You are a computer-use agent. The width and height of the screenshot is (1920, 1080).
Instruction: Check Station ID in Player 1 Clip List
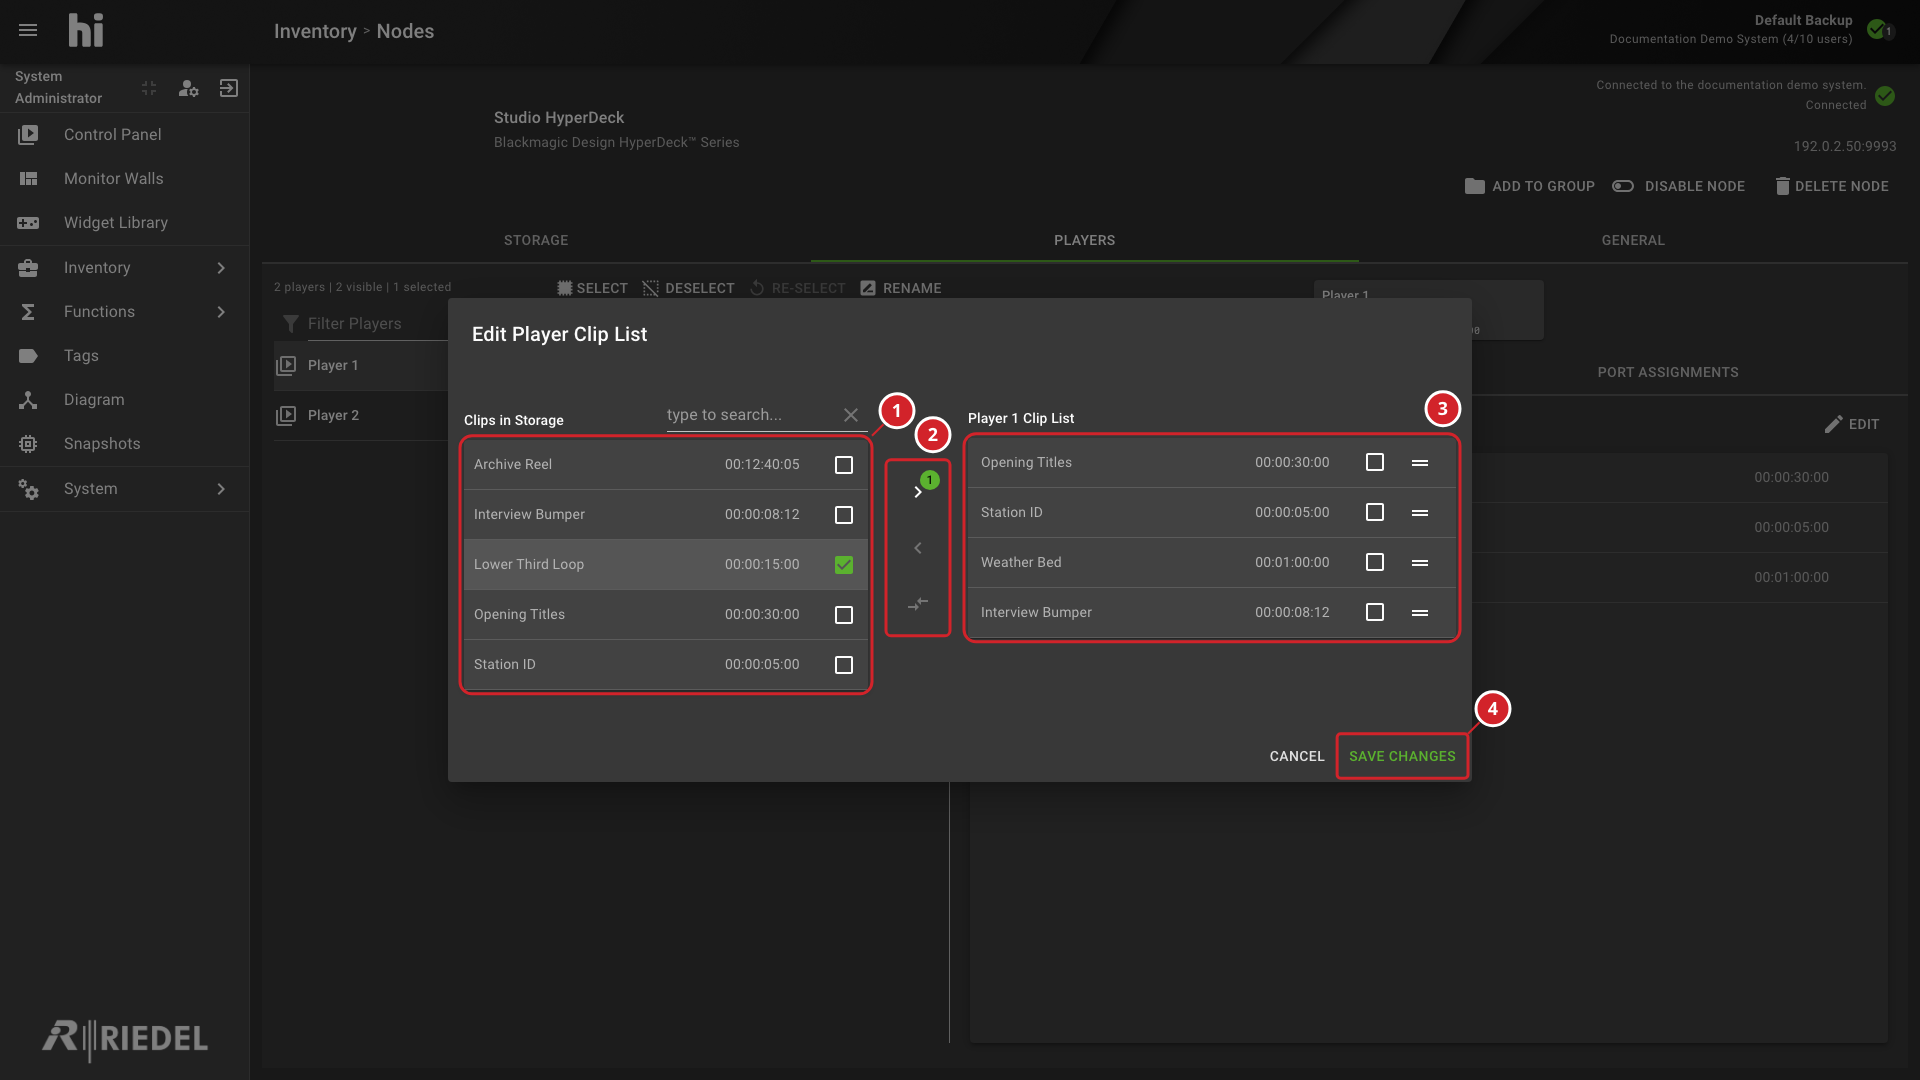coord(1375,512)
